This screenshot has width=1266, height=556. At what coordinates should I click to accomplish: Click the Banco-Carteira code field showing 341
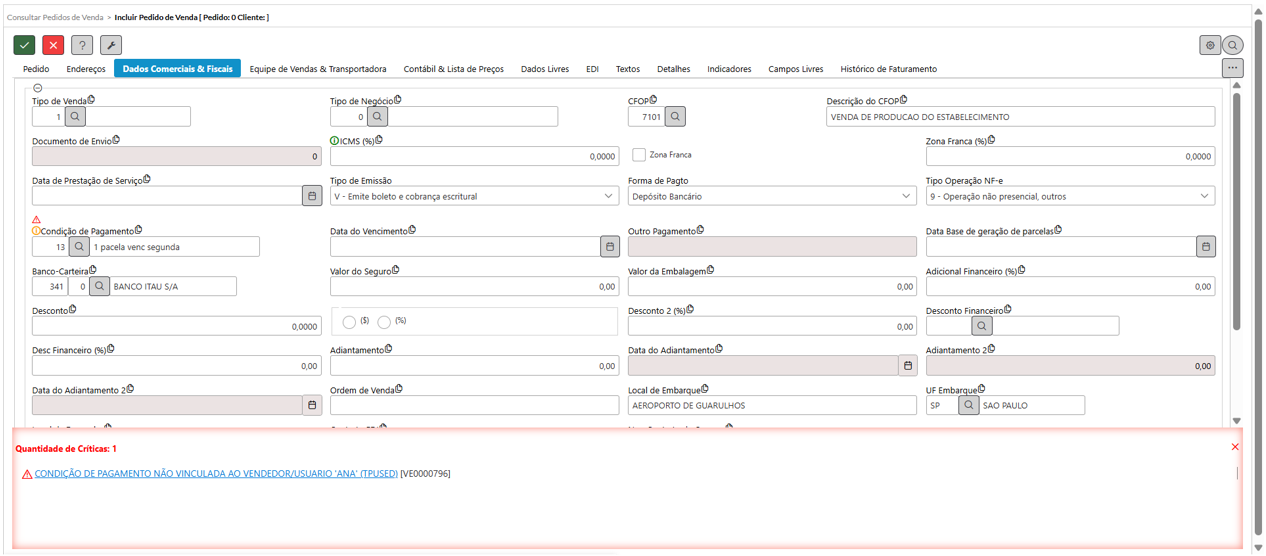[x=50, y=286]
